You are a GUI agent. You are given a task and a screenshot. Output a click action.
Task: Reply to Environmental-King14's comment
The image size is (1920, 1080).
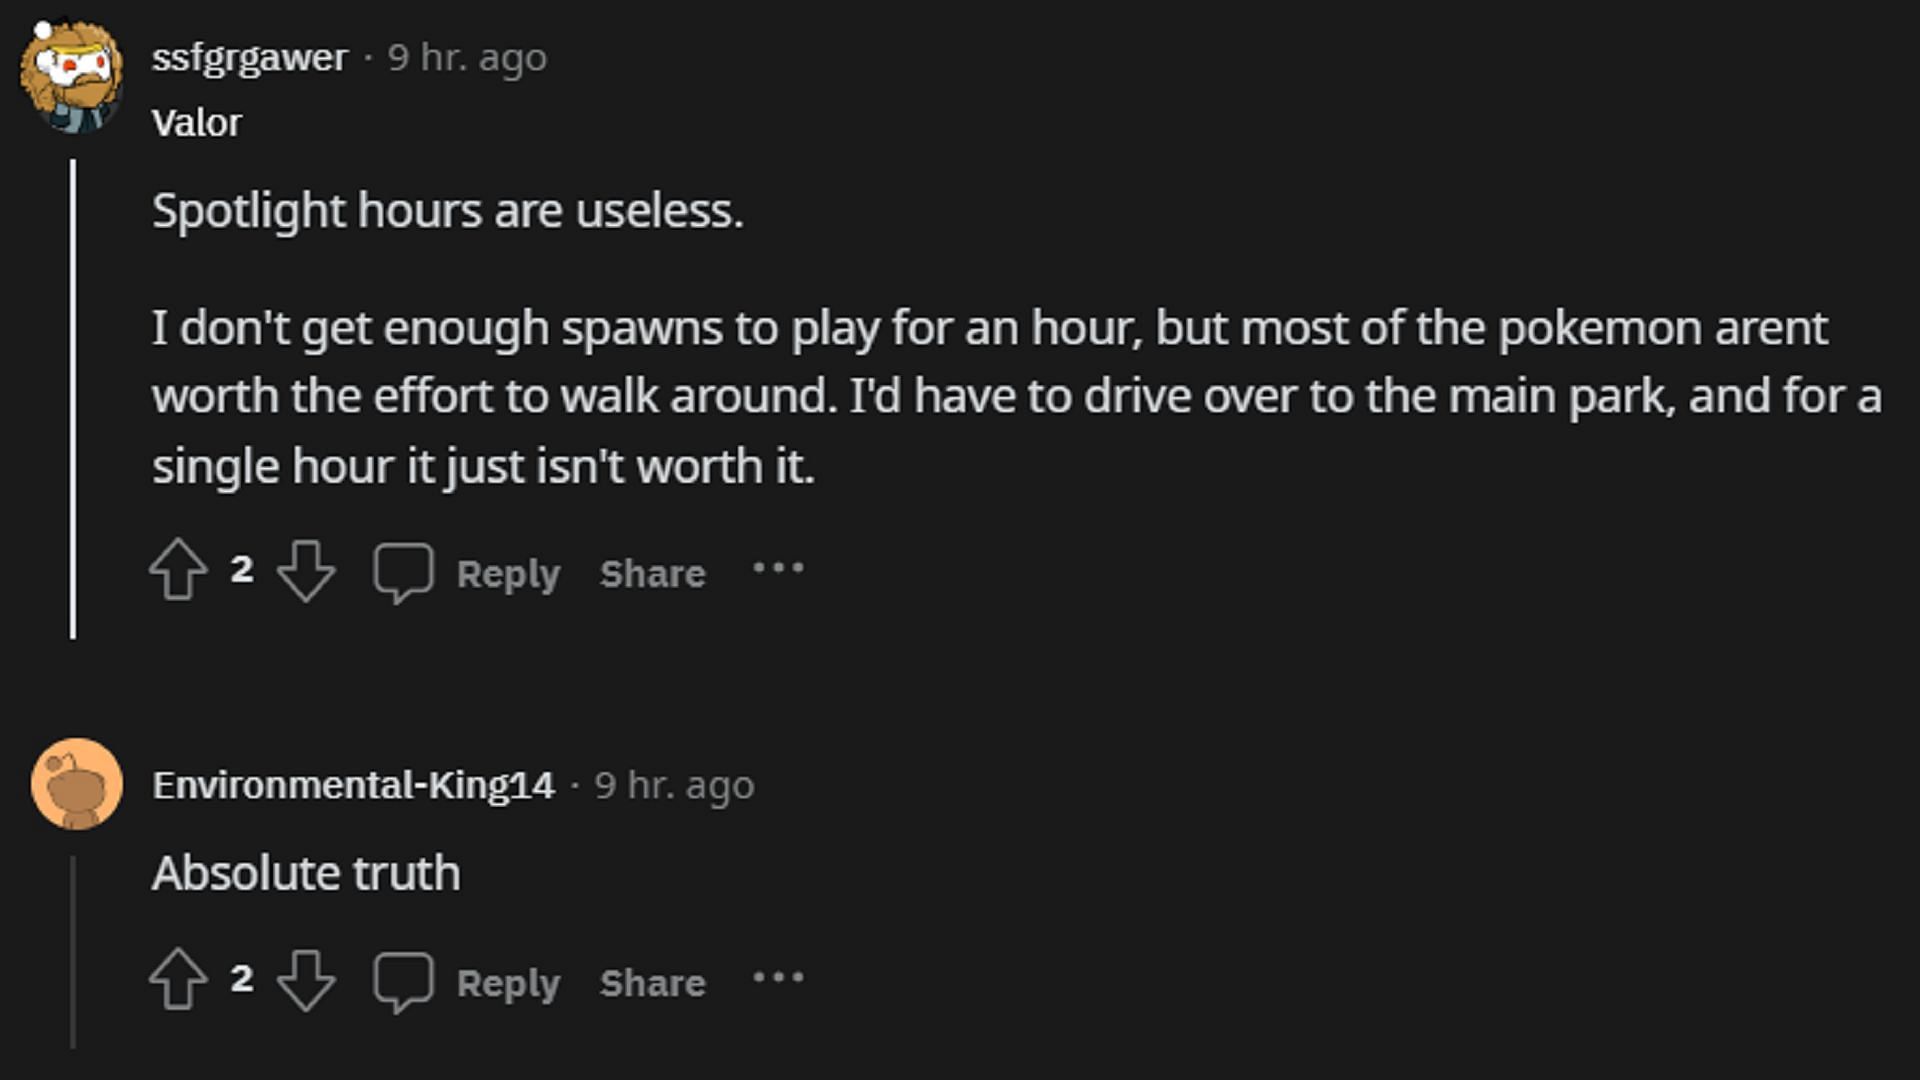[x=508, y=983]
